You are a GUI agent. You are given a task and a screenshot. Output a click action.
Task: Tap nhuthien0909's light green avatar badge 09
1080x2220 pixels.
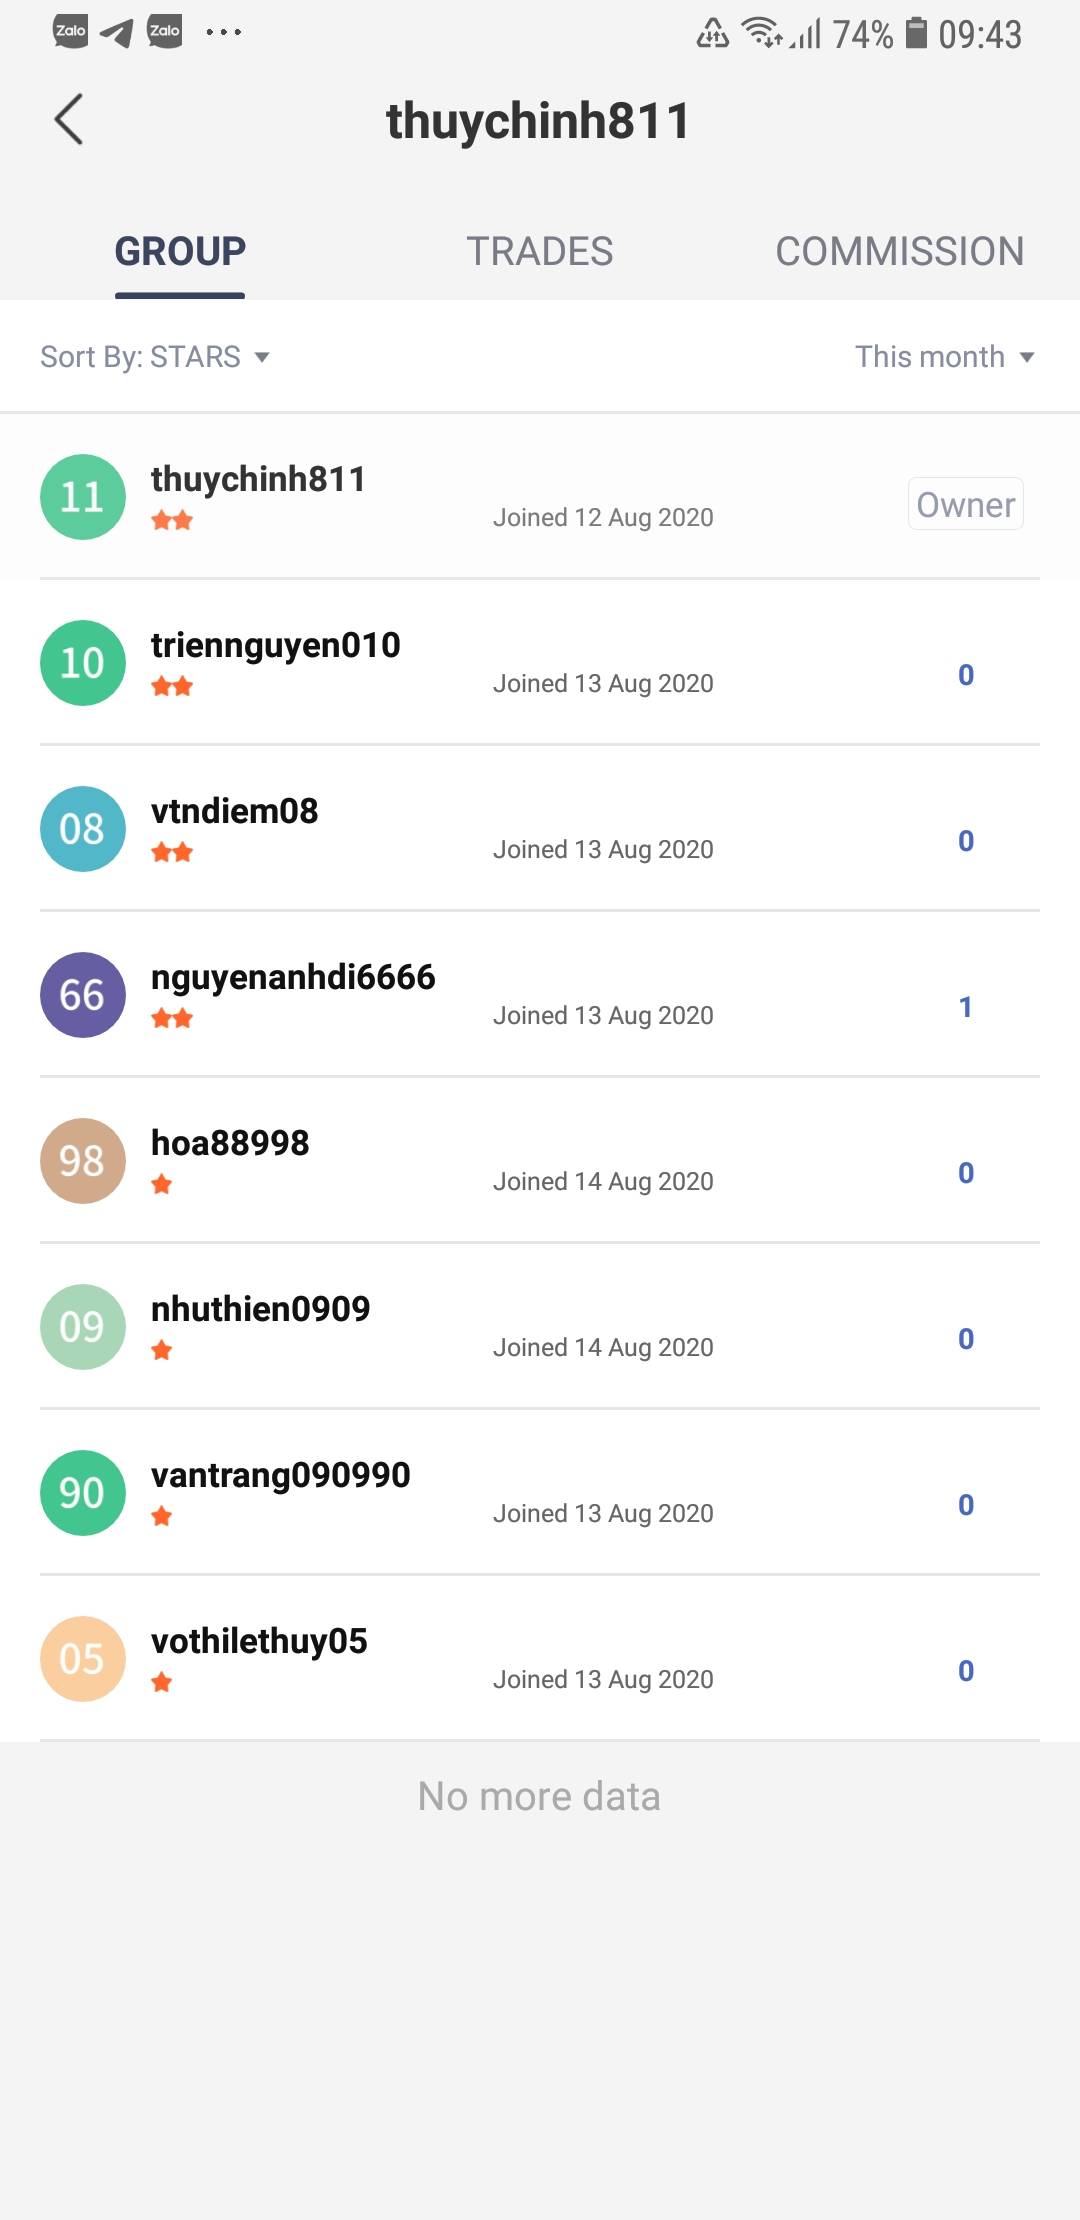pos(82,1327)
